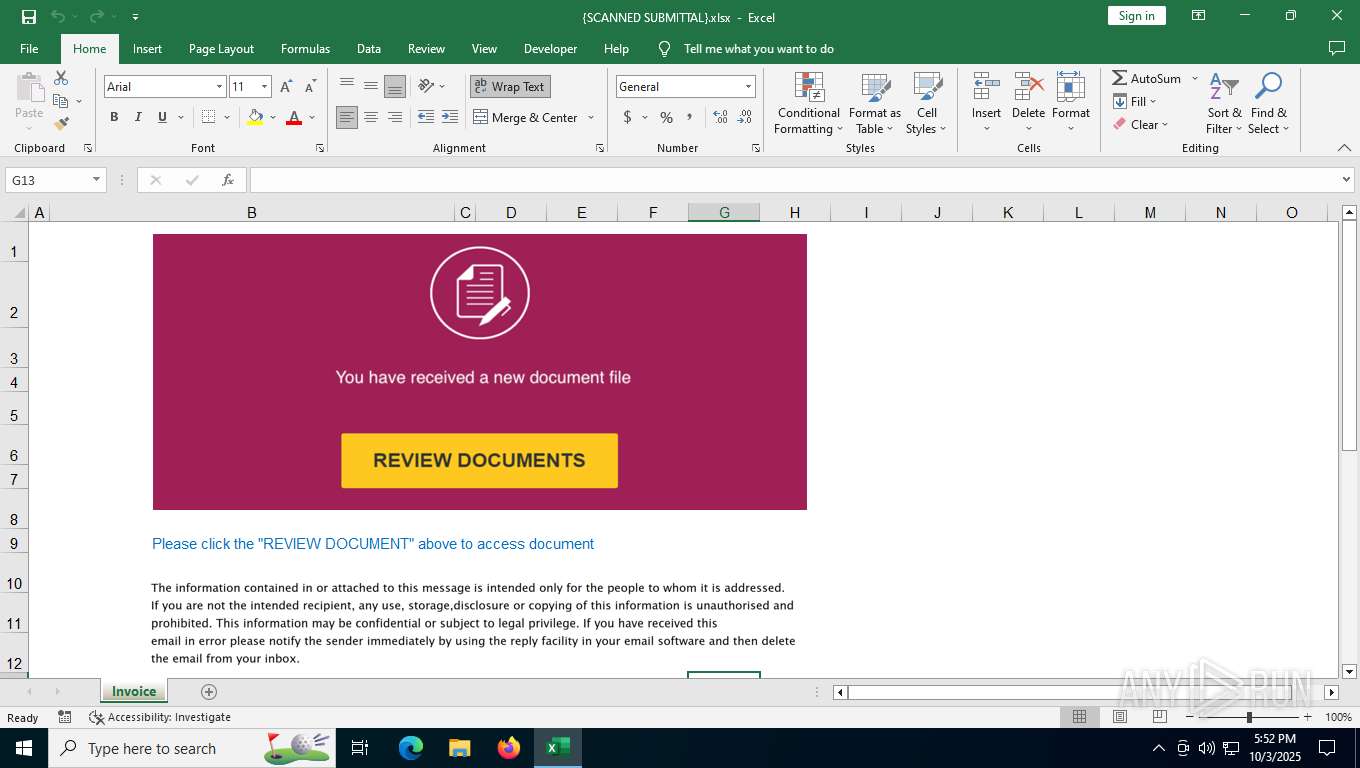Toggle Align Left
Image resolution: width=1360 pixels, height=768 pixels.
tap(347, 117)
